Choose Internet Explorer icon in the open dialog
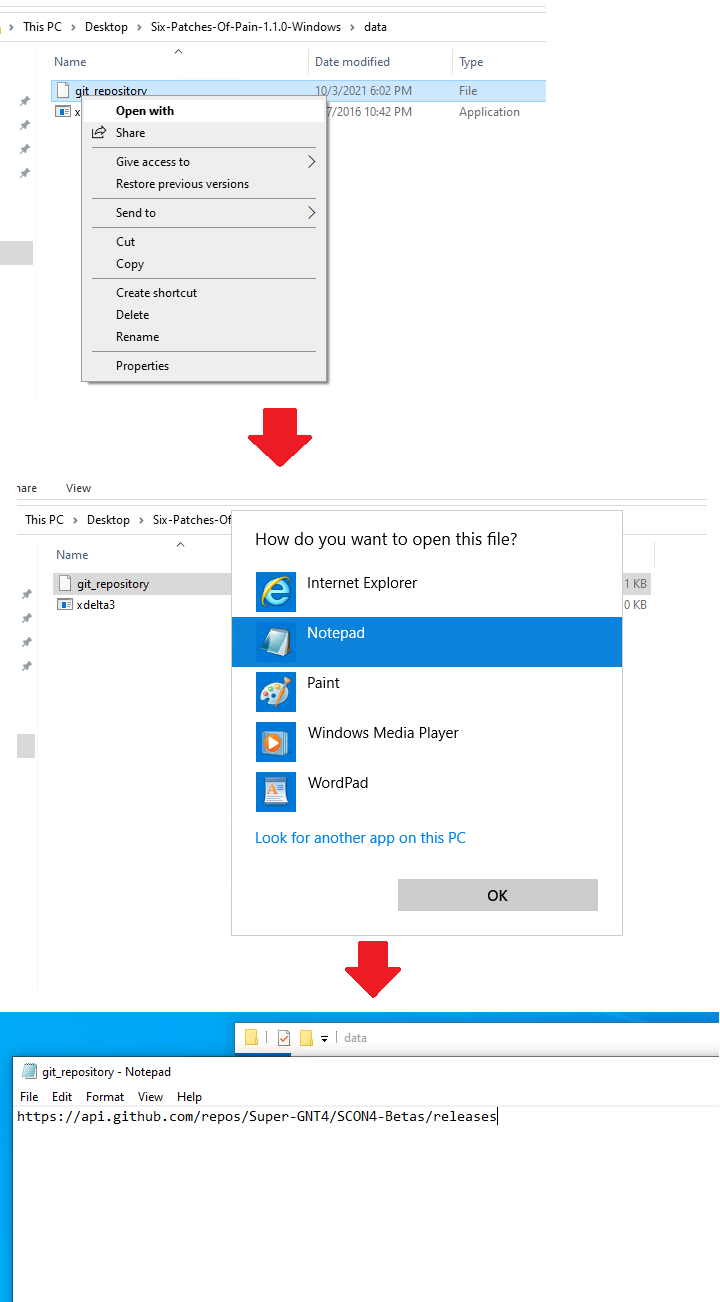The width and height of the screenshot is (720, 1302). [276, 592]
